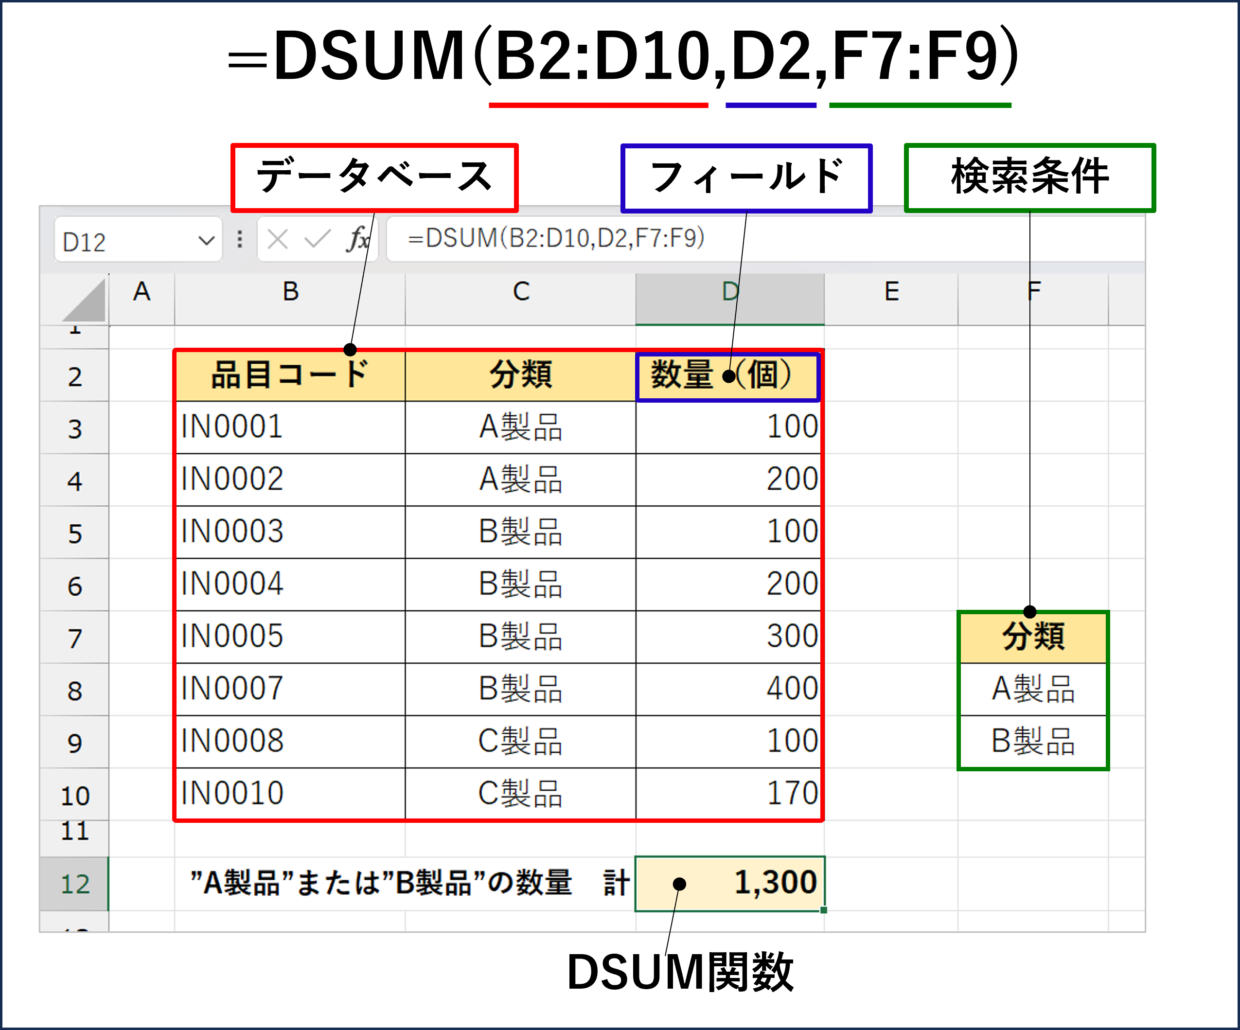This screenshot has width=1240, height=1030.
Task: Select row 12 header
Action: pos(75,884)
